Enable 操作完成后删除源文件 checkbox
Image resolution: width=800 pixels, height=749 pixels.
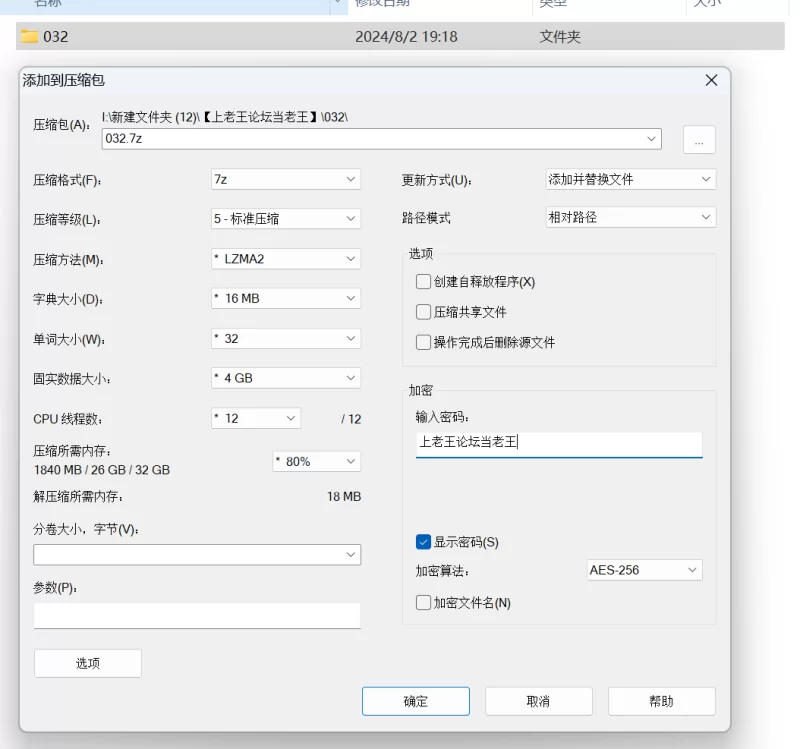tap(424, 342)
